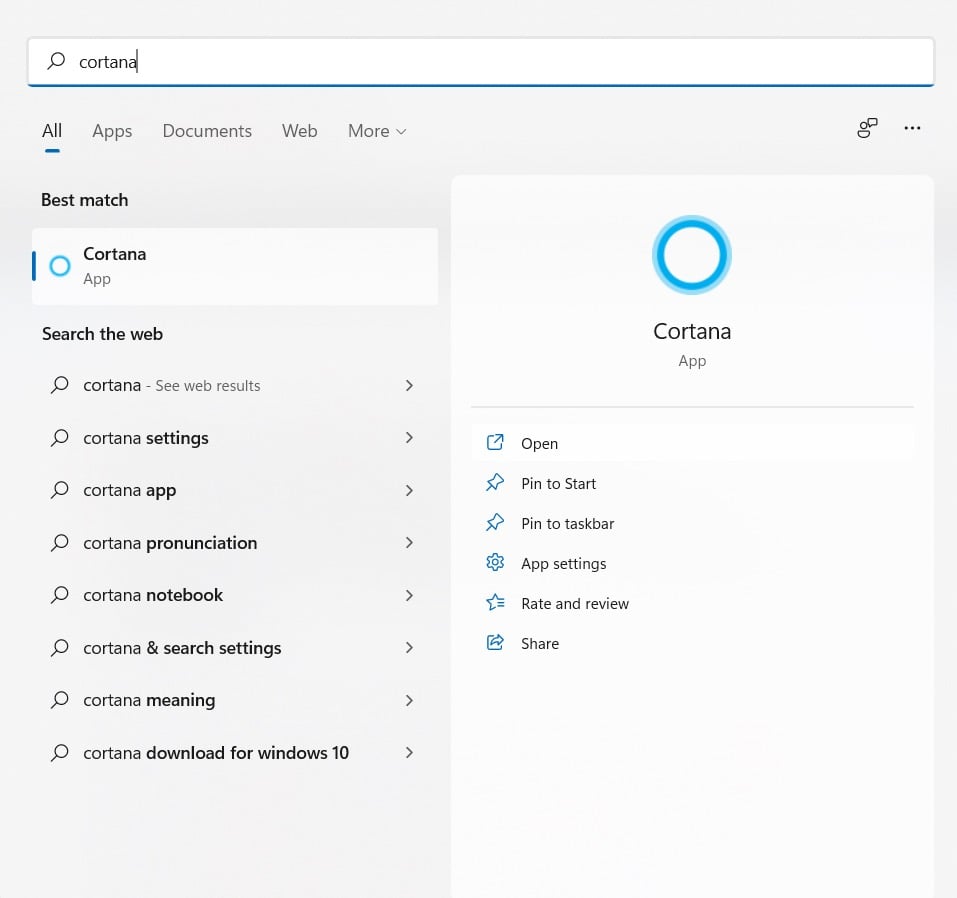Select cortana pronunciation web suggestion
The image size is (957, 898).
(170, 543)
